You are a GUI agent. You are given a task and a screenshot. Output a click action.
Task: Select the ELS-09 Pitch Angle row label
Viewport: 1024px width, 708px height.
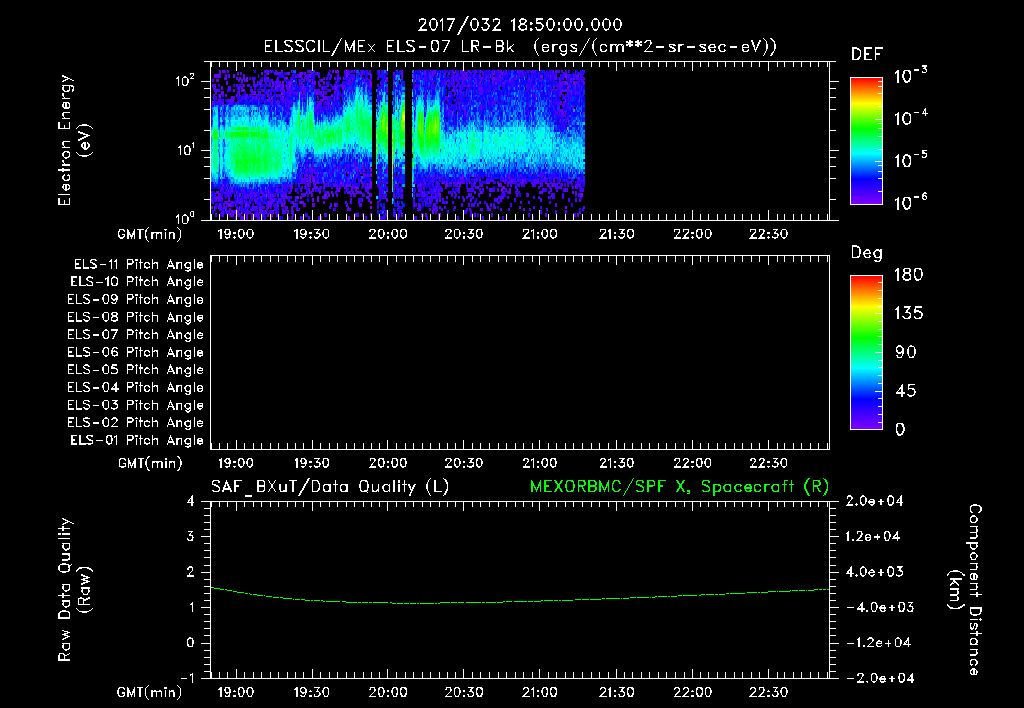[x=135, y=300]
